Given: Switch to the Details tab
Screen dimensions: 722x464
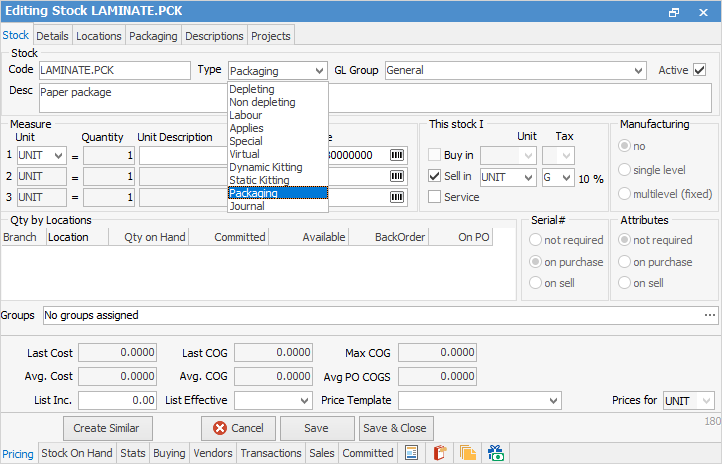Looking at the screenshot, I should 52,36.
